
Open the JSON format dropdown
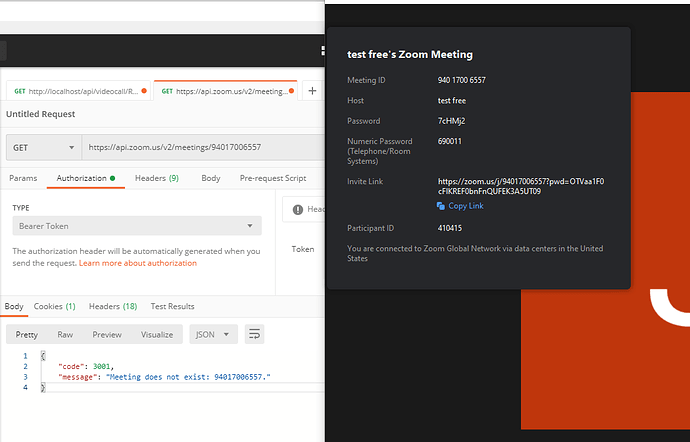point(213,335)
